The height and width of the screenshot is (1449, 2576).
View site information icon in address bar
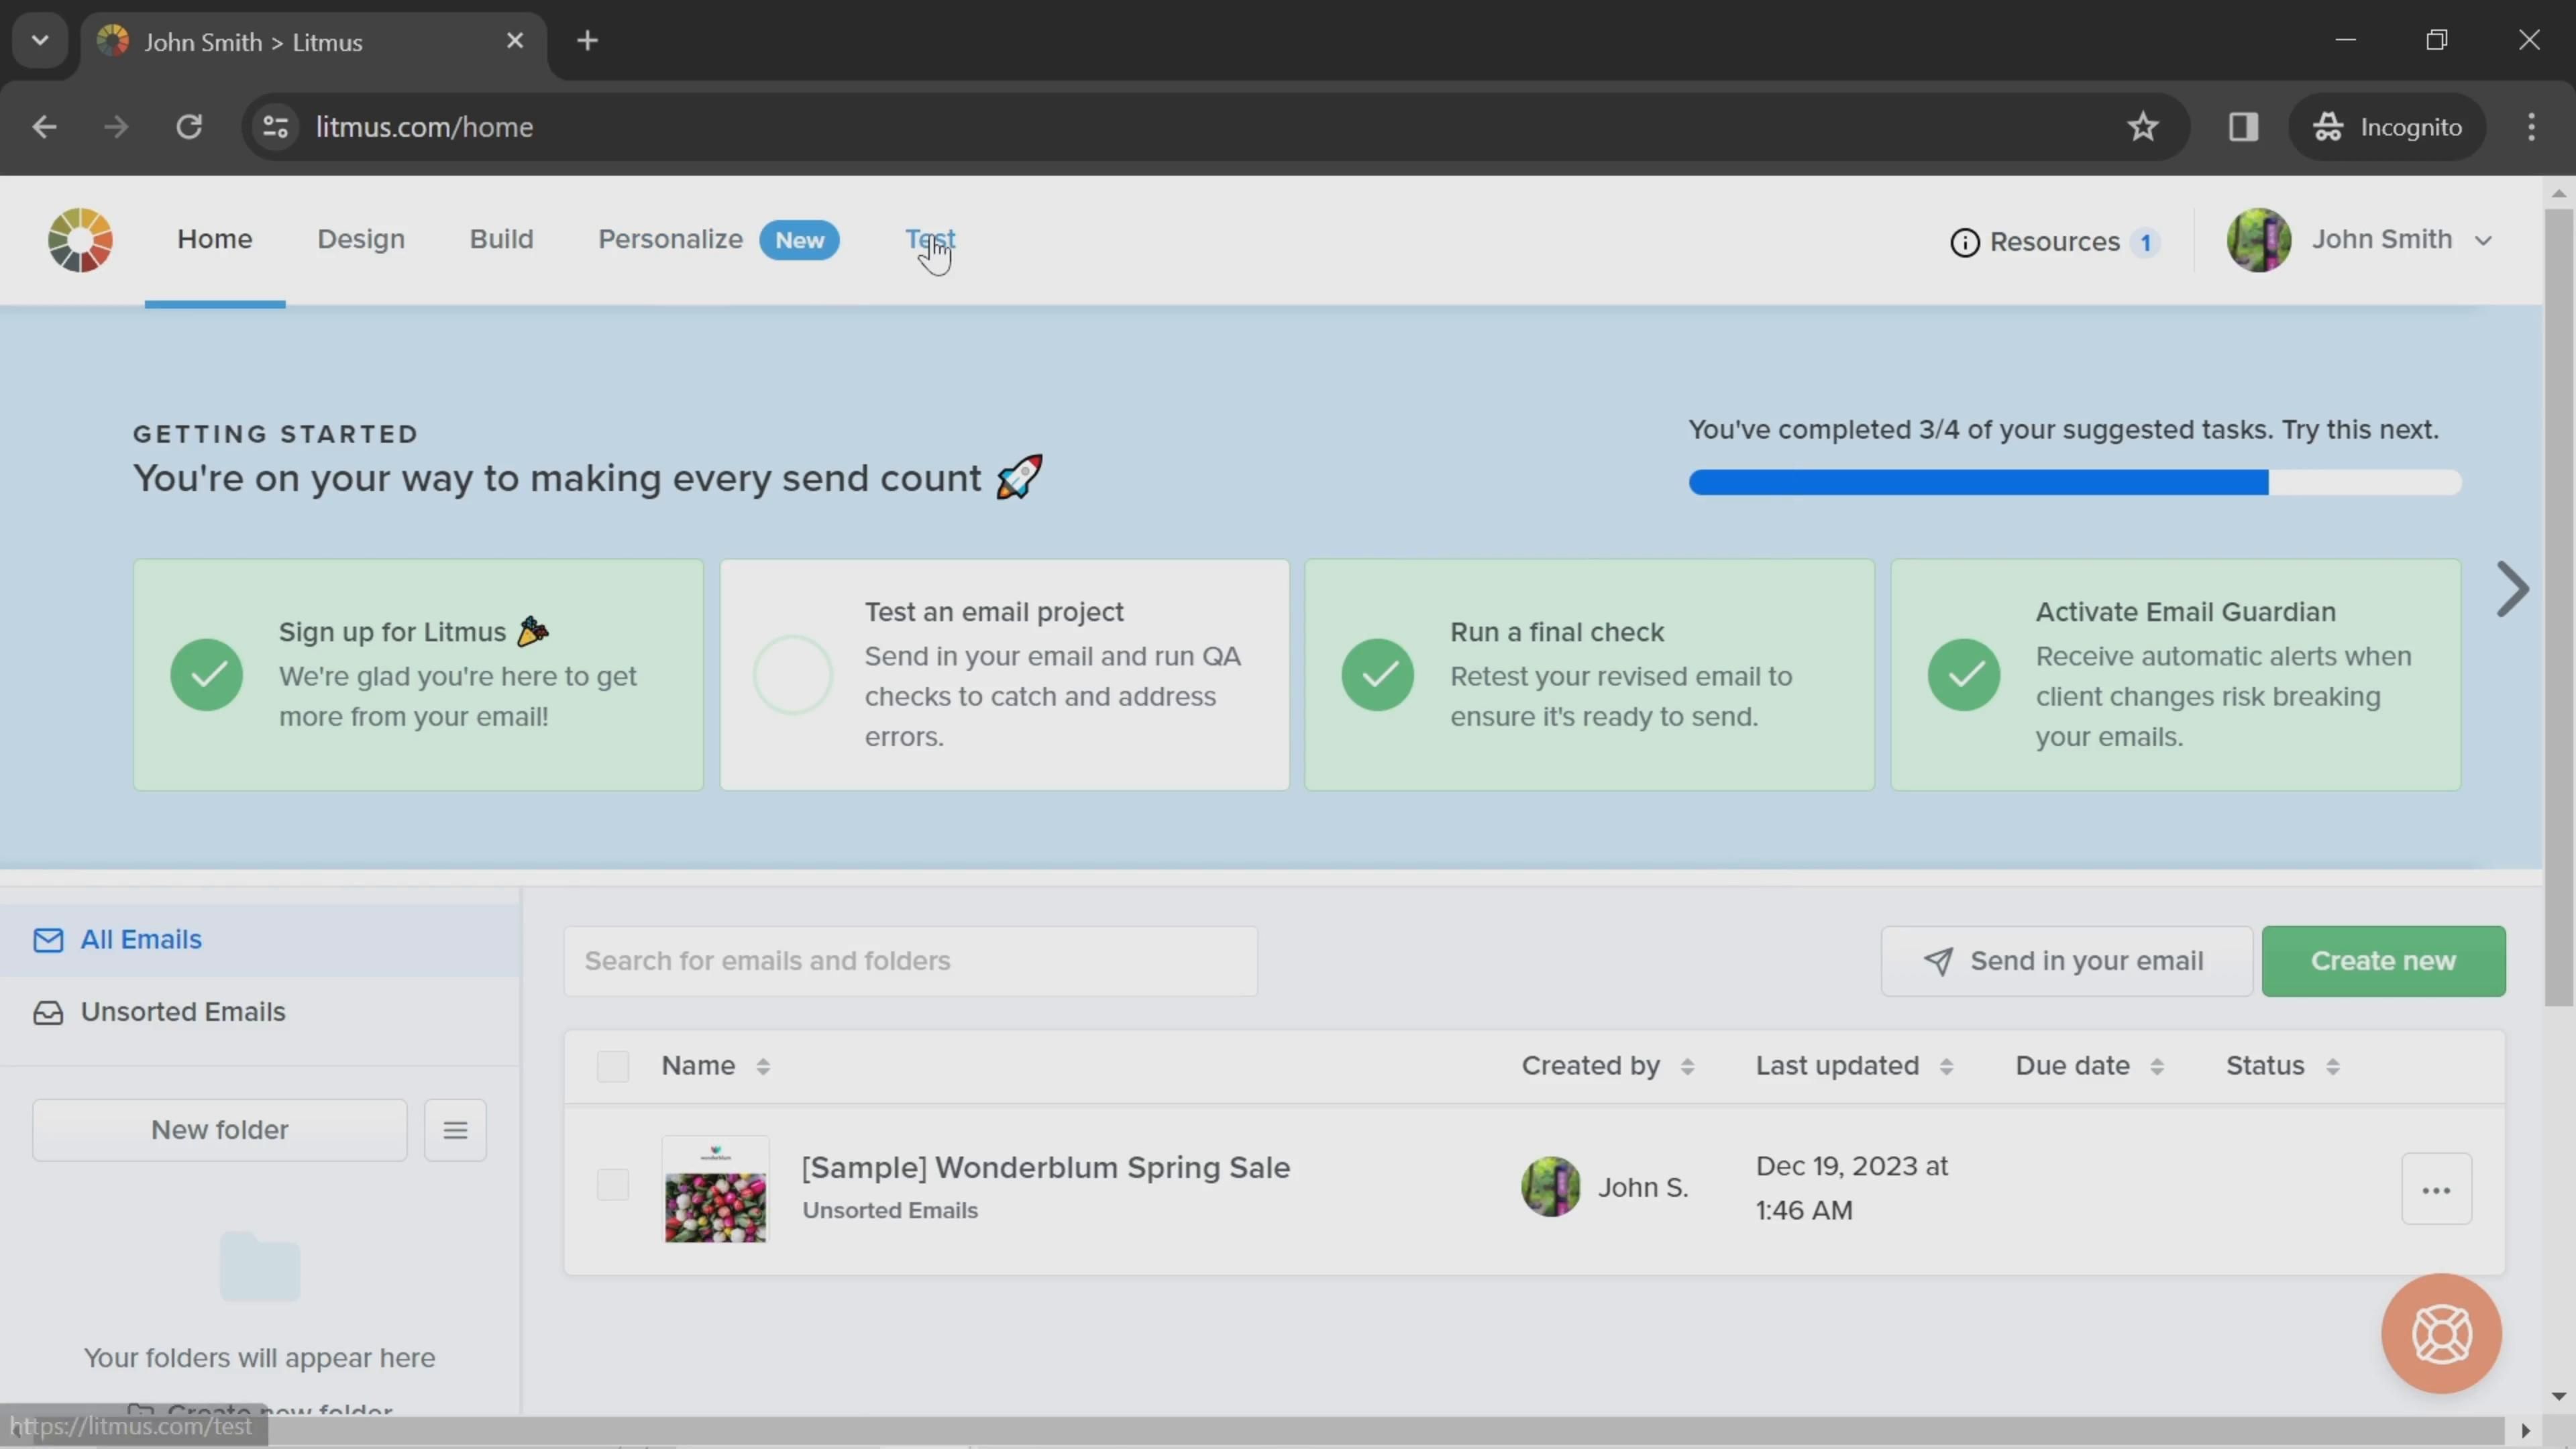coord(275,127)
